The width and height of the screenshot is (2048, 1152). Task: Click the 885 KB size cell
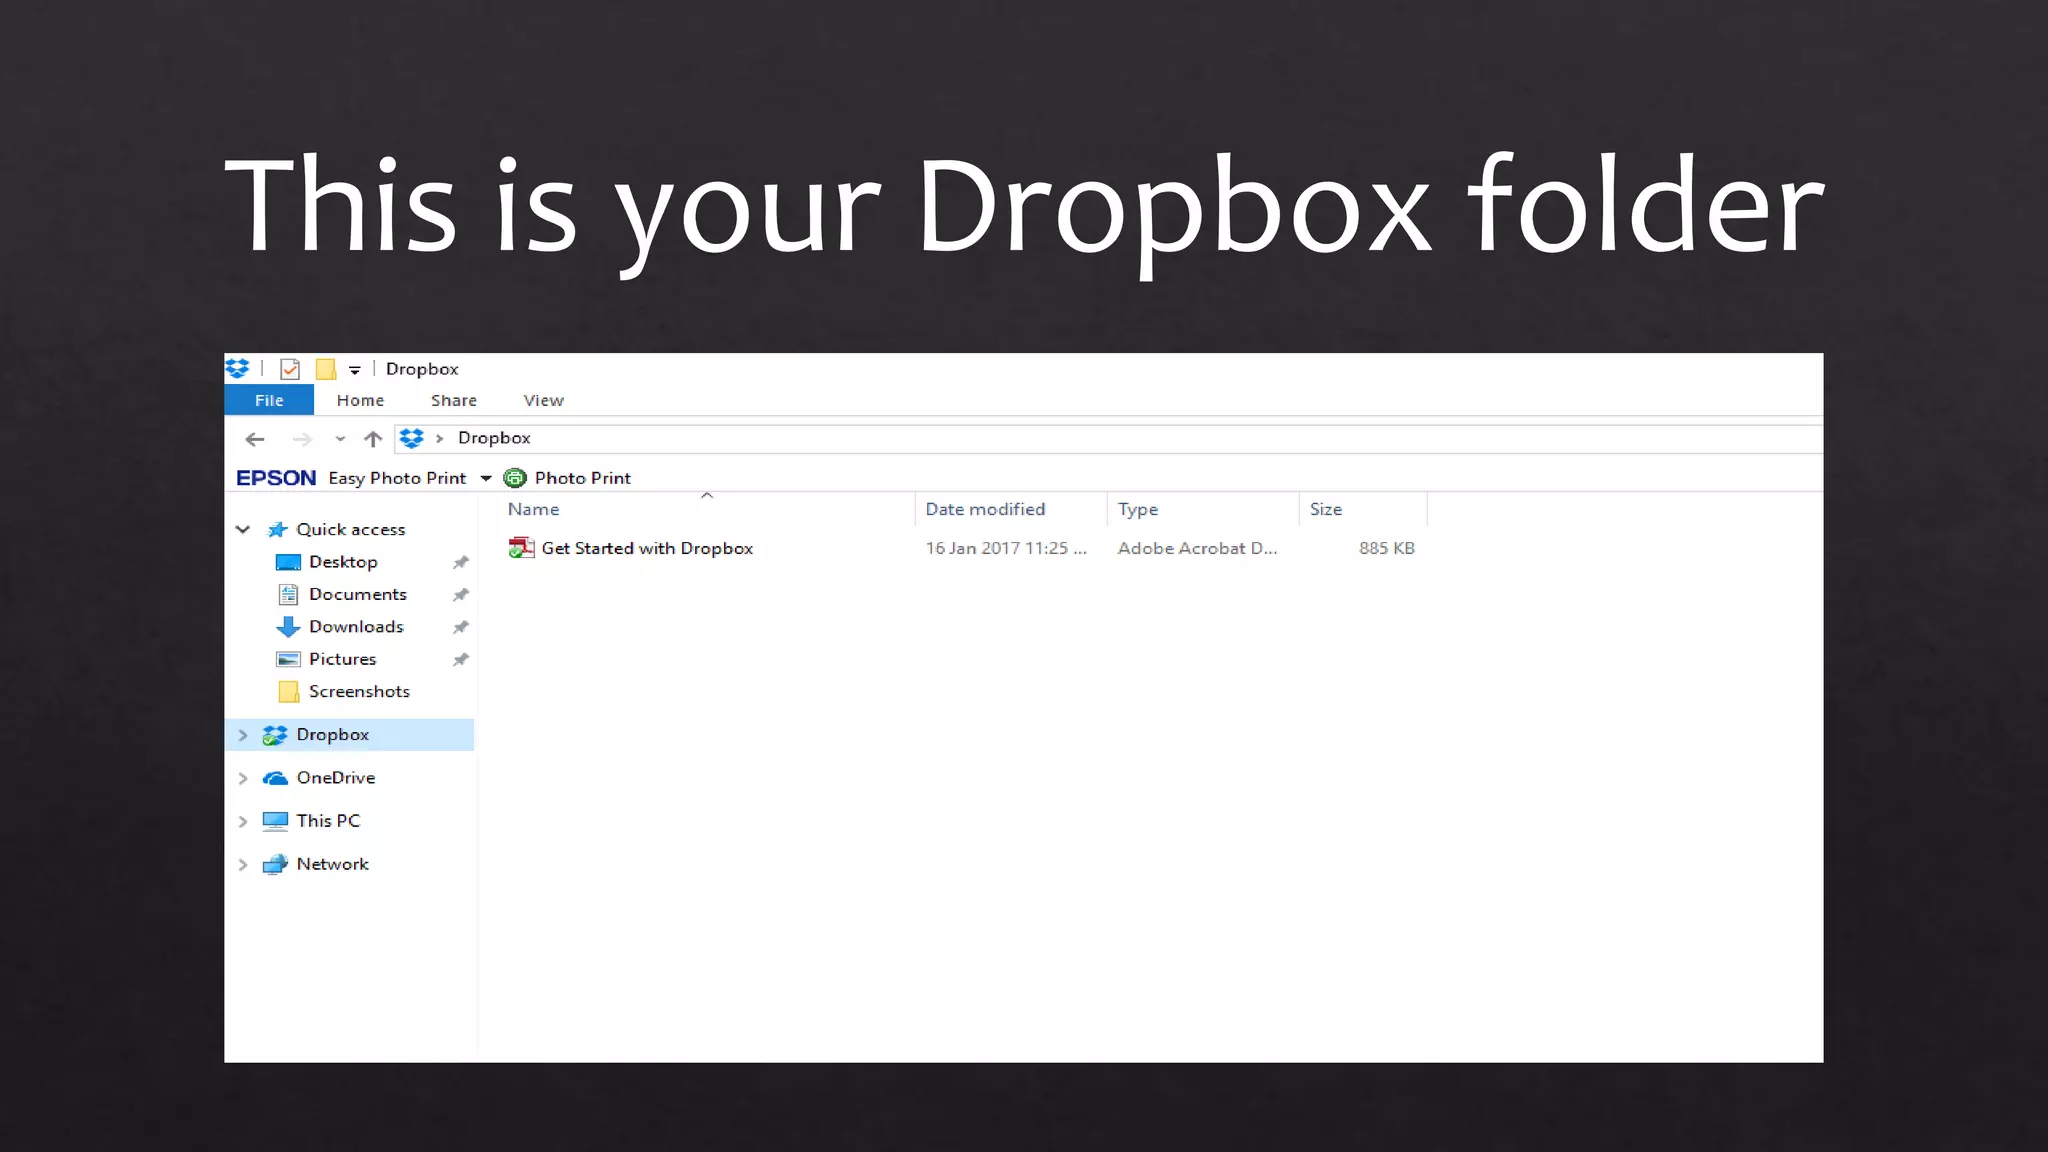(x=1386, y=548)
